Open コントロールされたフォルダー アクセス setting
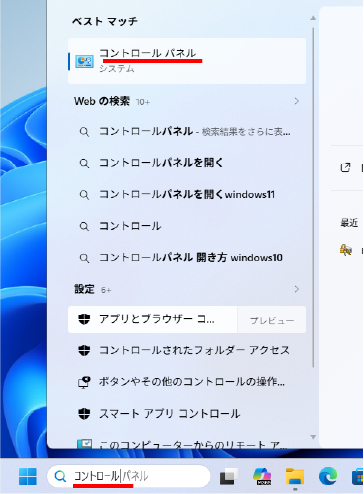Screen dimensions: 364x494 [x=187, y=350]
